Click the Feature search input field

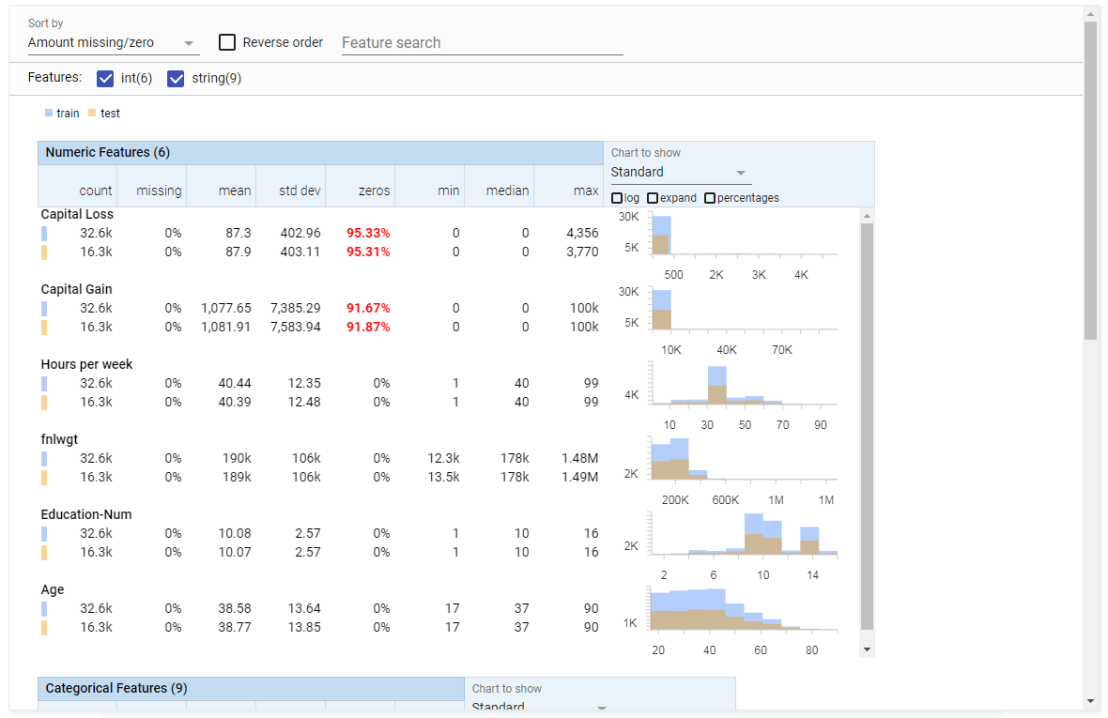point(481,43)
